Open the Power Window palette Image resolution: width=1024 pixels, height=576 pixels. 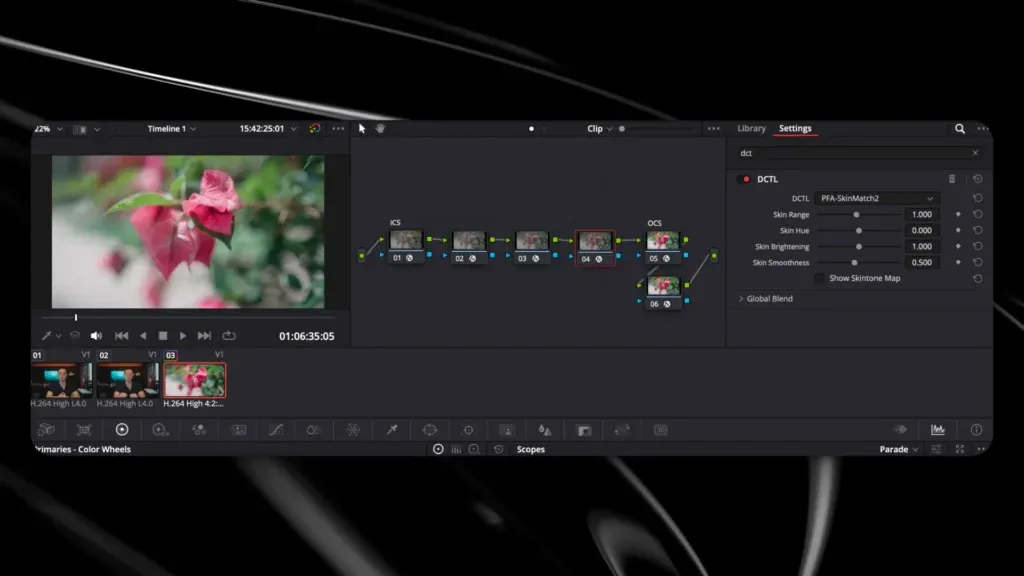430,430
